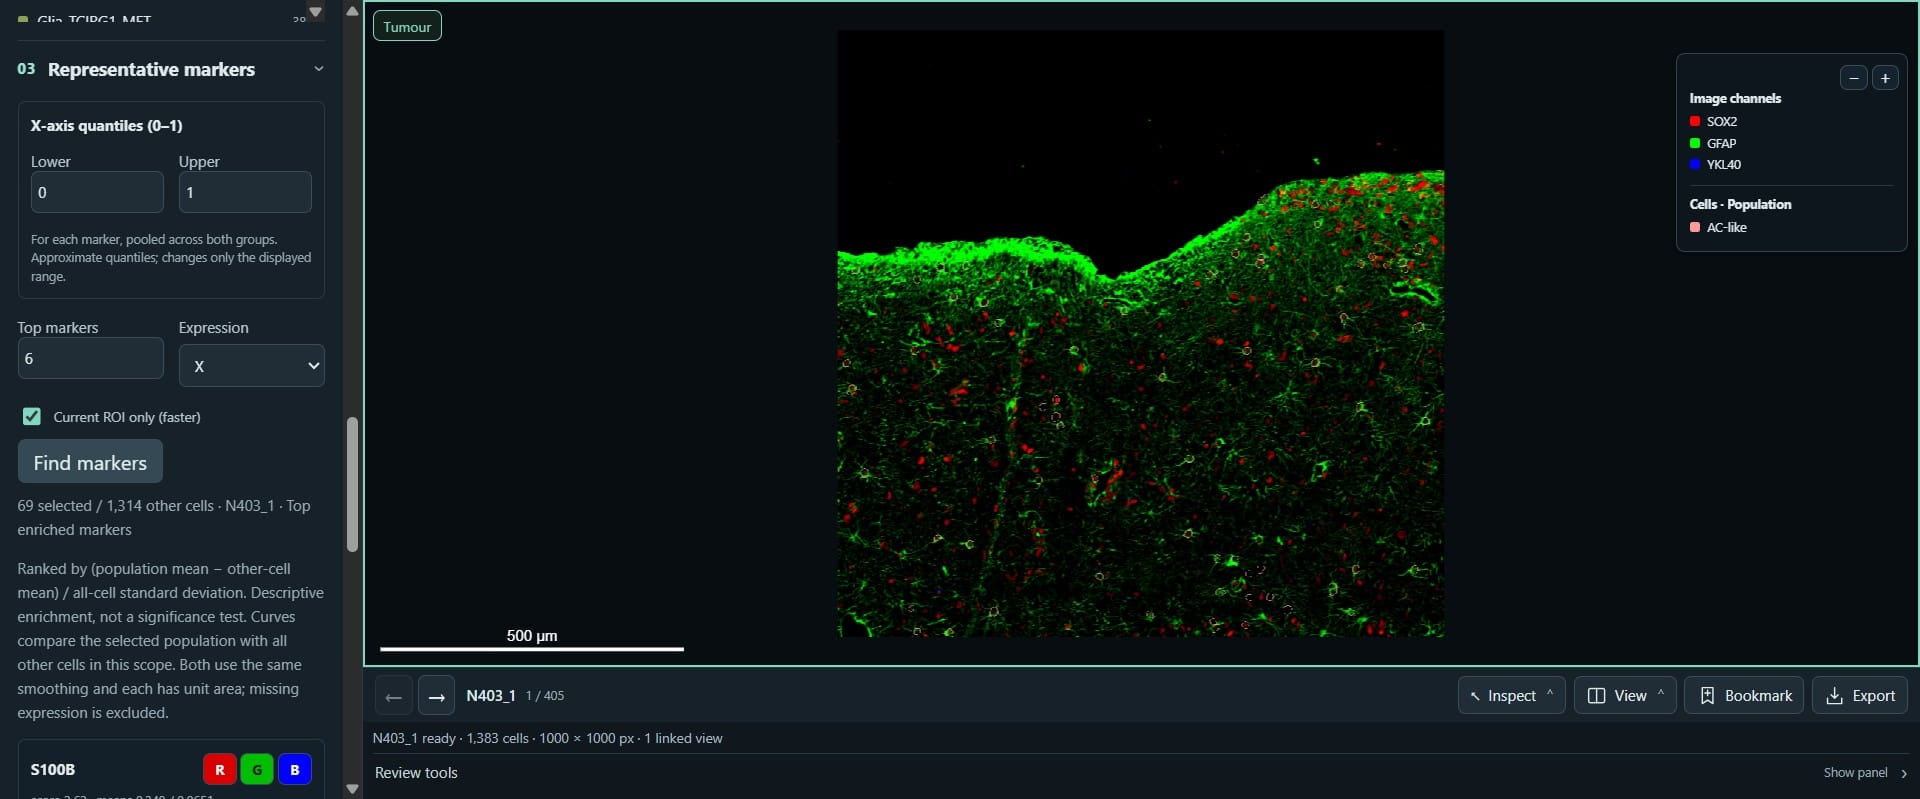Click the S100B marker name
The height and width of the screenshot is (799, 1920).
[x=53, y=769]
